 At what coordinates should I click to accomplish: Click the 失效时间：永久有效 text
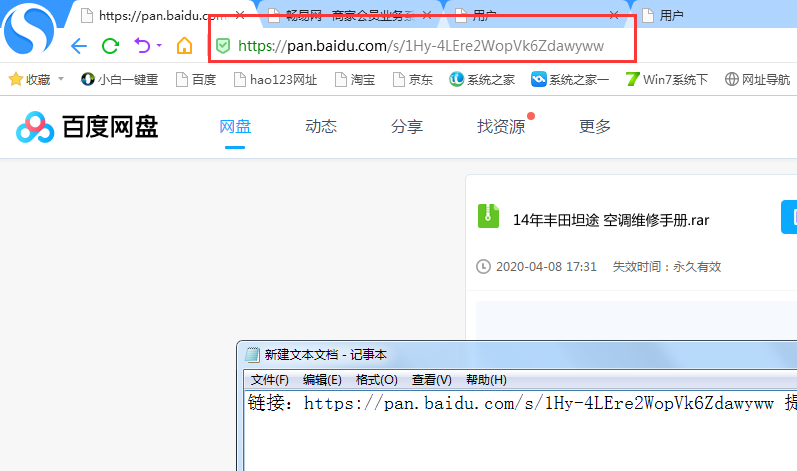[667, 267]
